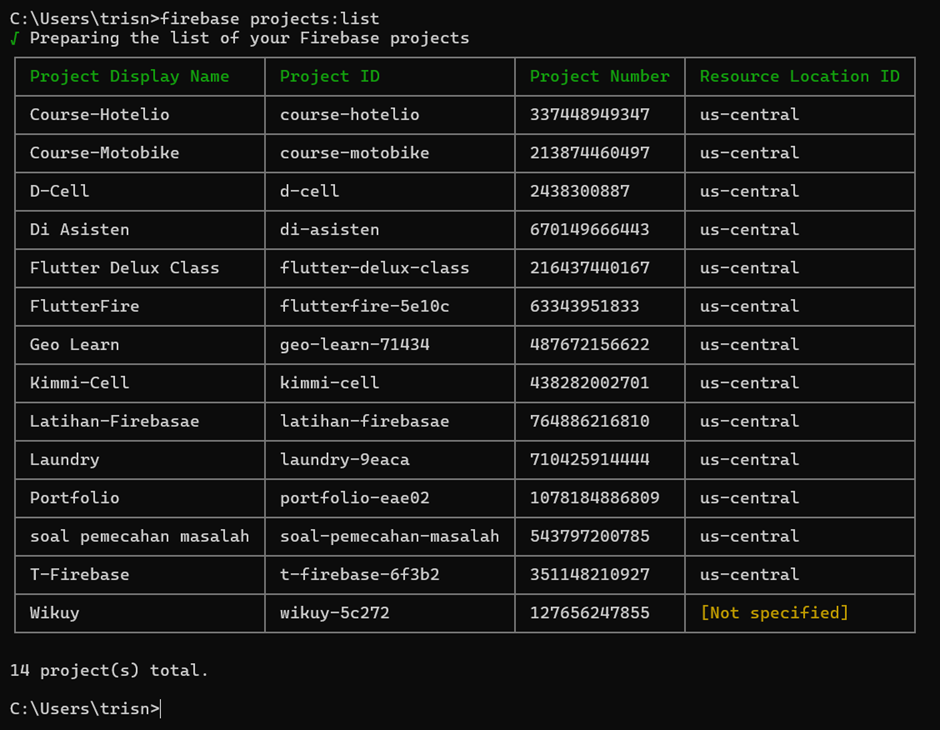The height and width of the screenshot is (730, 940).
Task: Click the laundry-9eaca project ID
Action: (345, 460)
